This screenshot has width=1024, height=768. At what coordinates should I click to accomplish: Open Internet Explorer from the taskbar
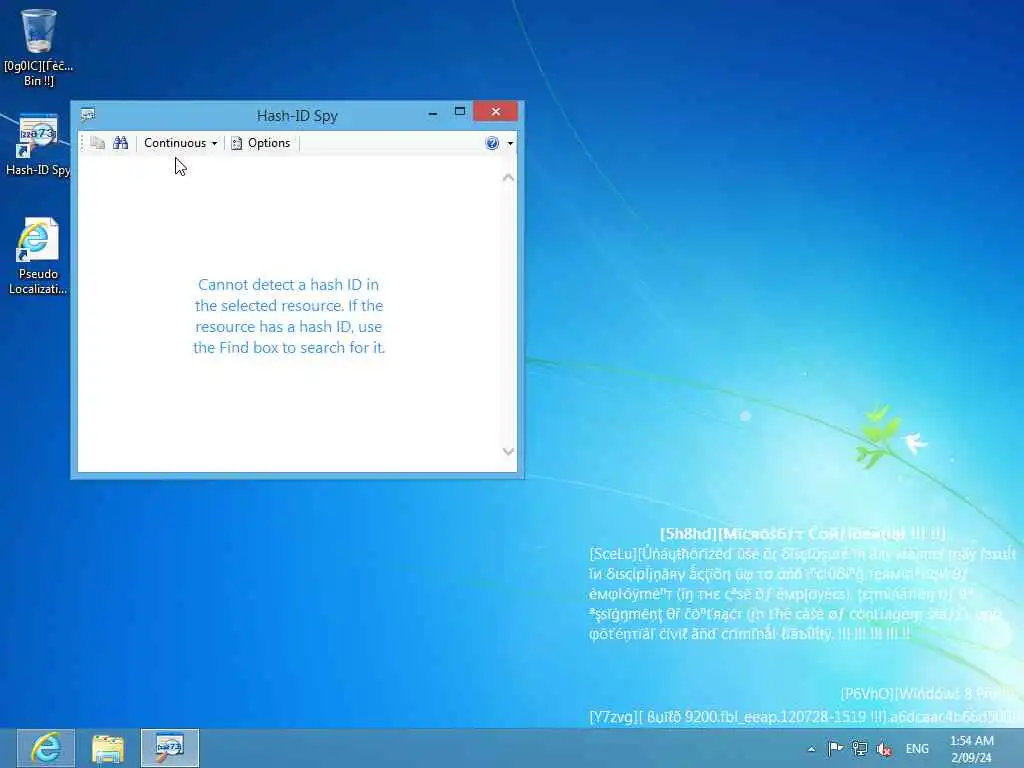click(x=46, y=748)
